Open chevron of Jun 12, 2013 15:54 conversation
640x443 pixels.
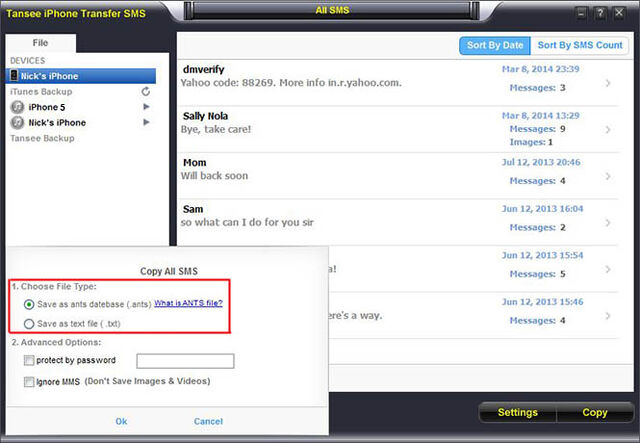[608, 269]
